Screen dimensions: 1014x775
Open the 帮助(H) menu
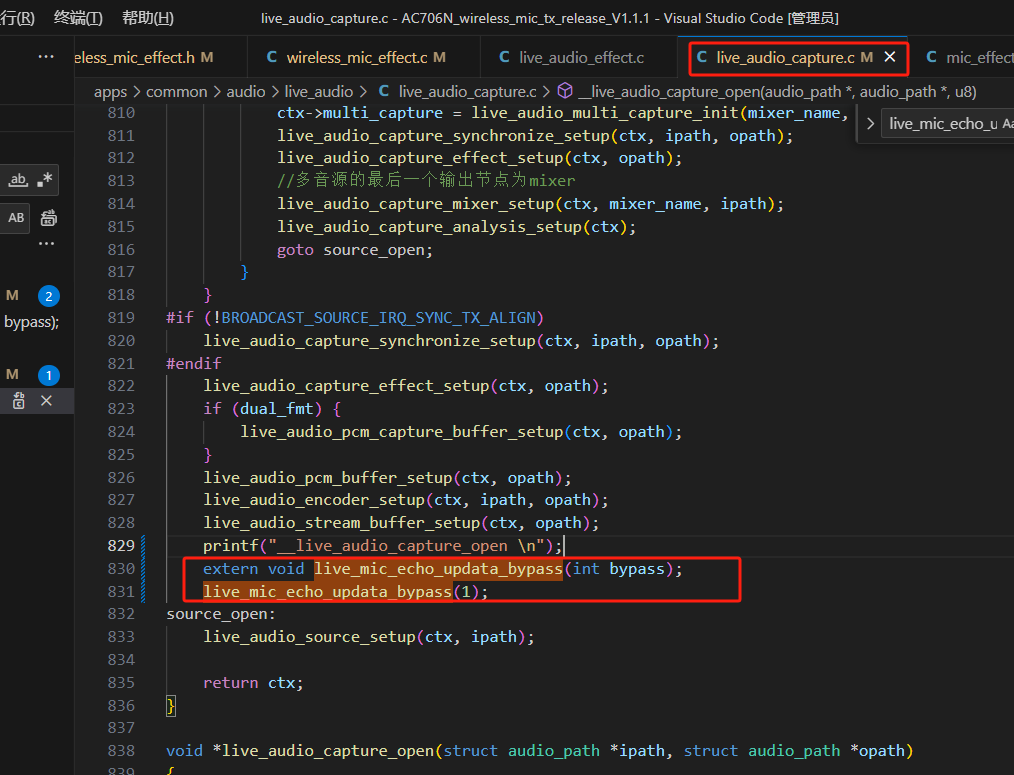147,17
